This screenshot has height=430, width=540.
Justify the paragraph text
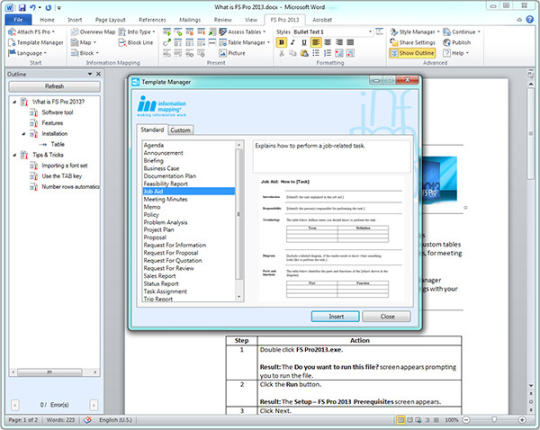tap(350, 42)
